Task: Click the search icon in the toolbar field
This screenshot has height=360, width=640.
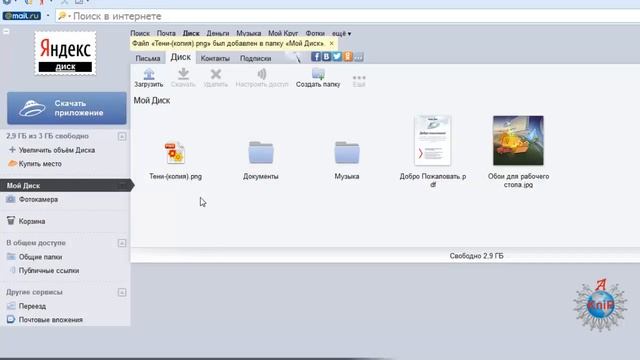Action: [x=62, y=16]
